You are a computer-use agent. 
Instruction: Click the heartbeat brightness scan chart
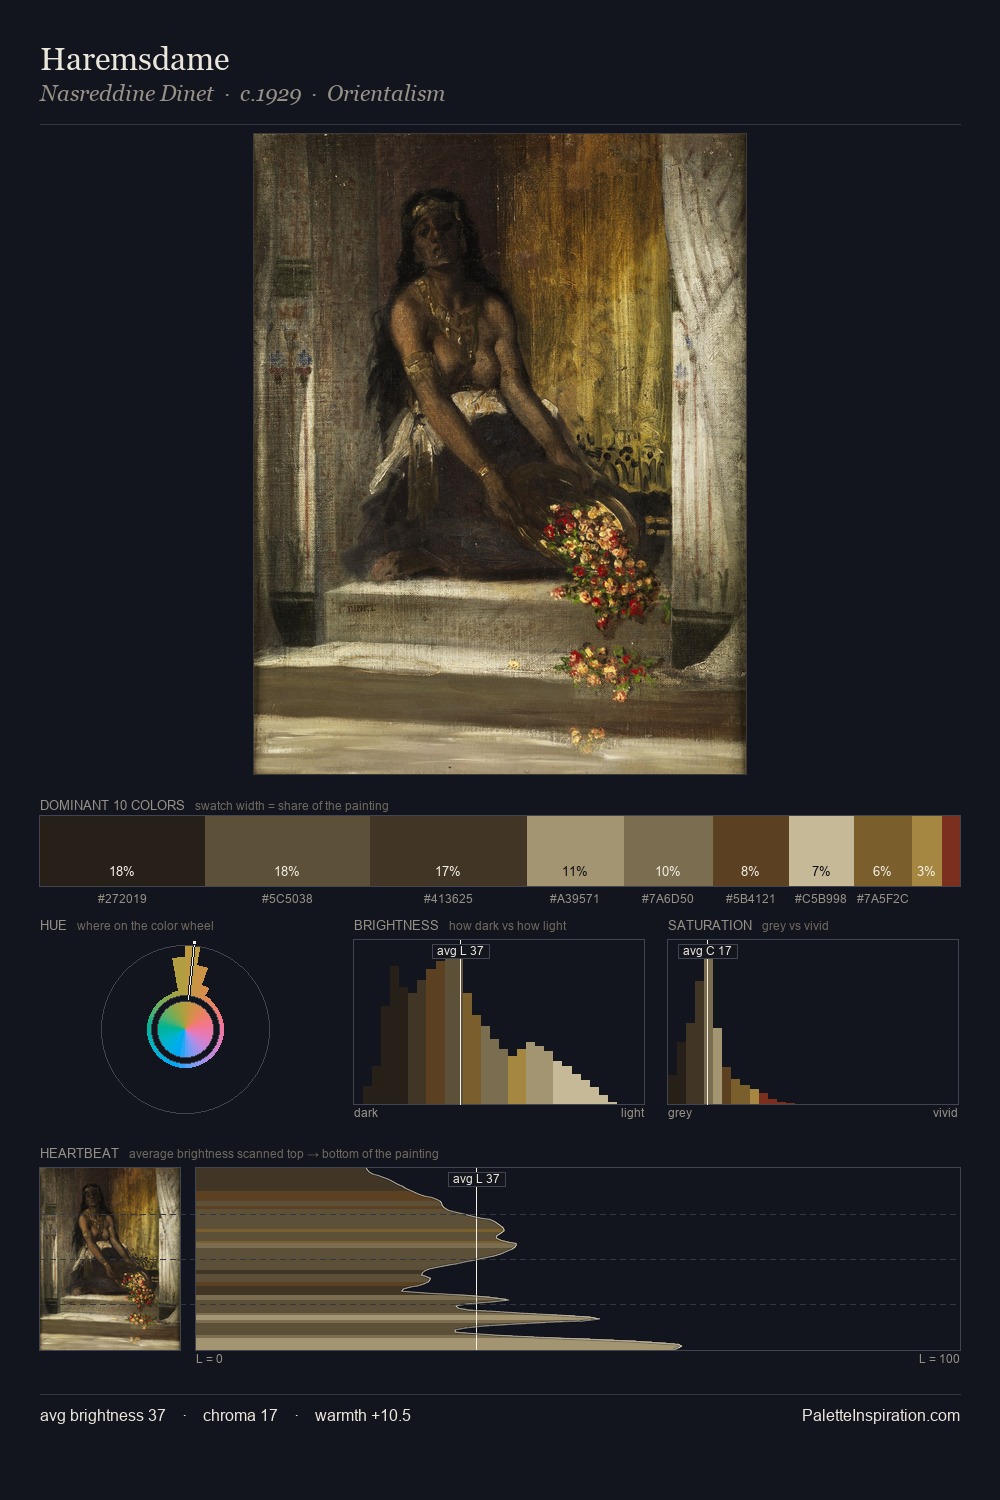coord(578,1259)
